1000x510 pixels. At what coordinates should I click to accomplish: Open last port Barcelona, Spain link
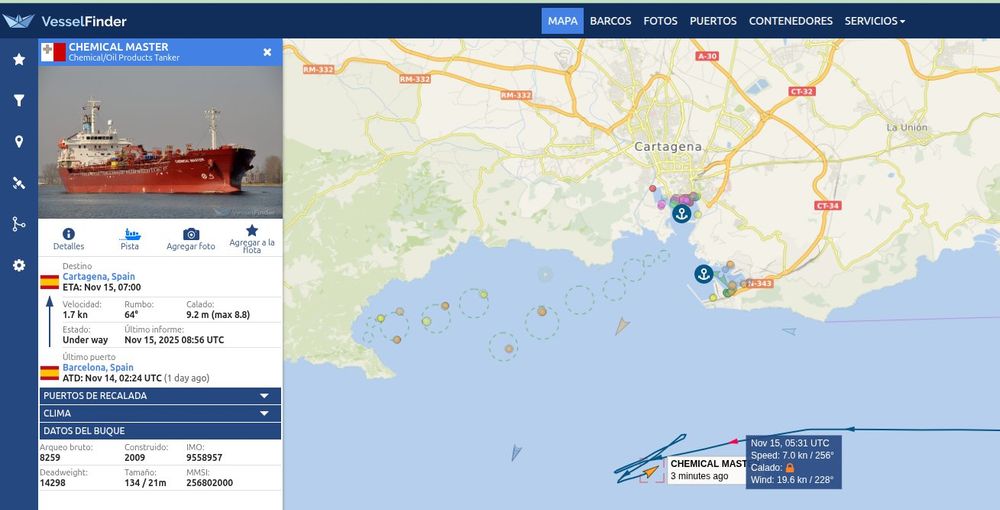[98, 367]
